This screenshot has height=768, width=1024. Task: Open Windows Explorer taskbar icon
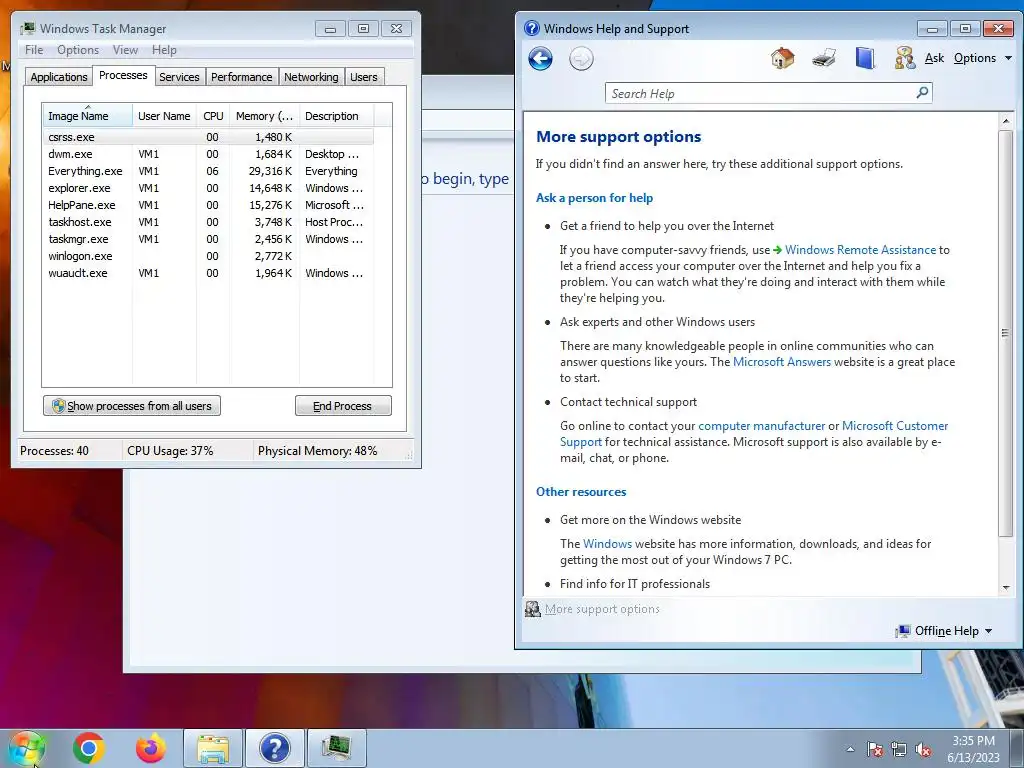pos(213,748)
